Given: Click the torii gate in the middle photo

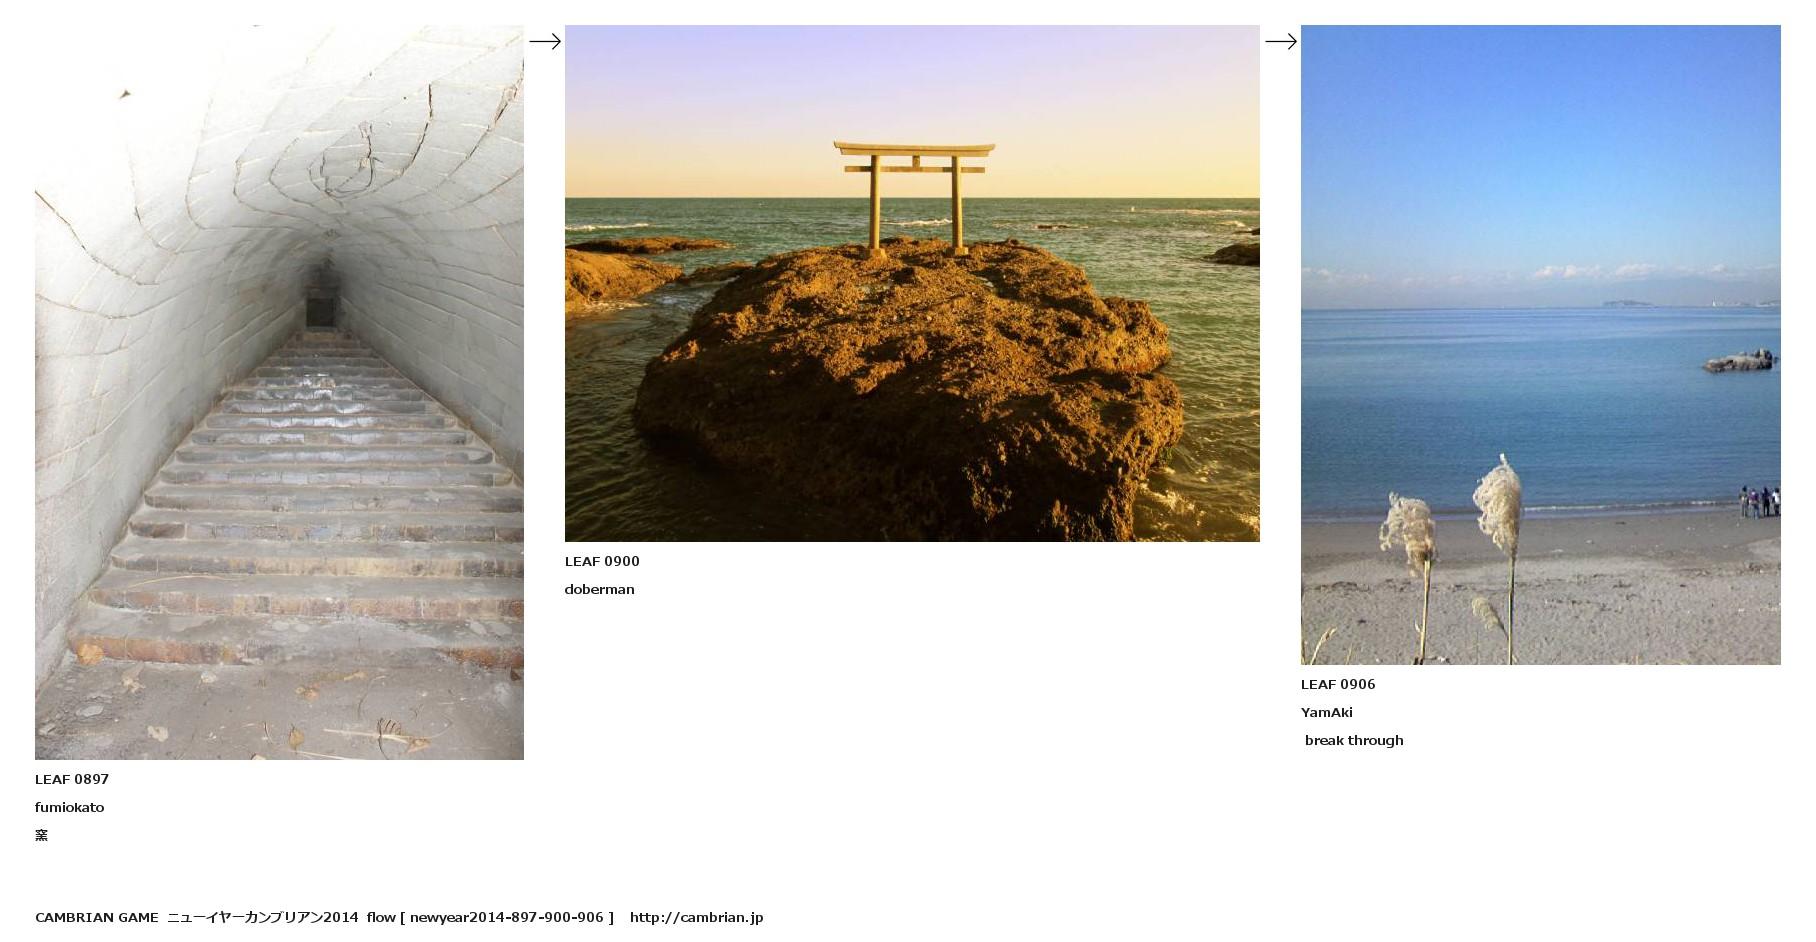Looking at the screenshot, I should point(914,195).
